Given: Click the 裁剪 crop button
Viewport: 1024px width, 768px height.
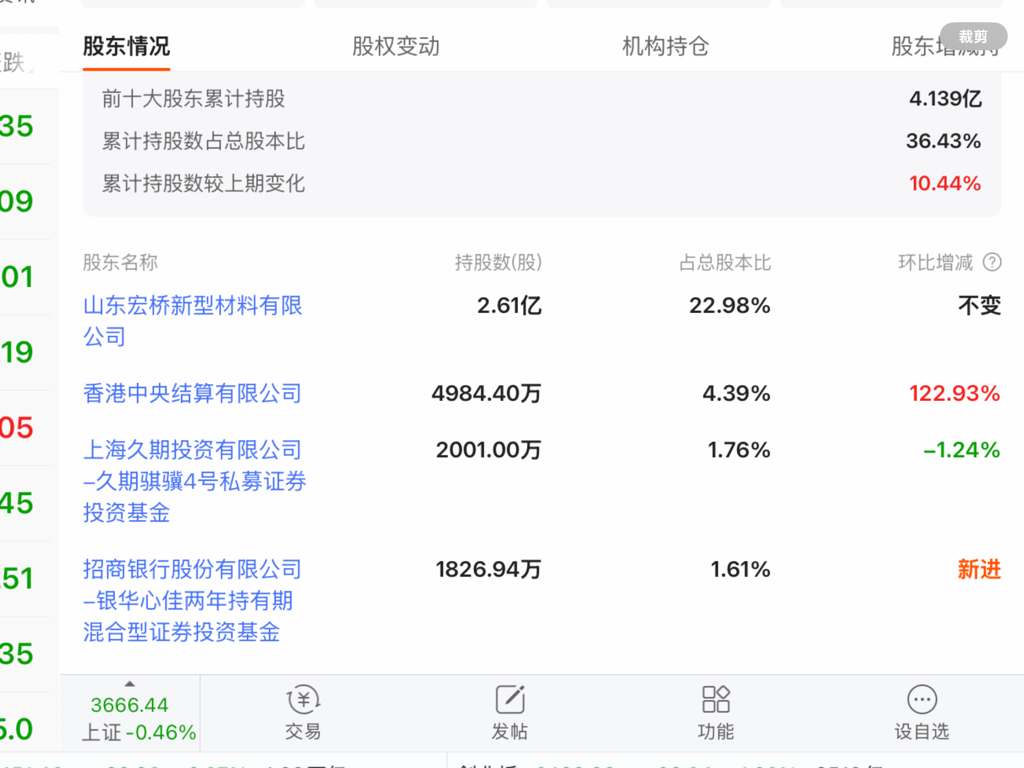Looking at the screenshot, I should pyautogui.click(x=973, y=36).
